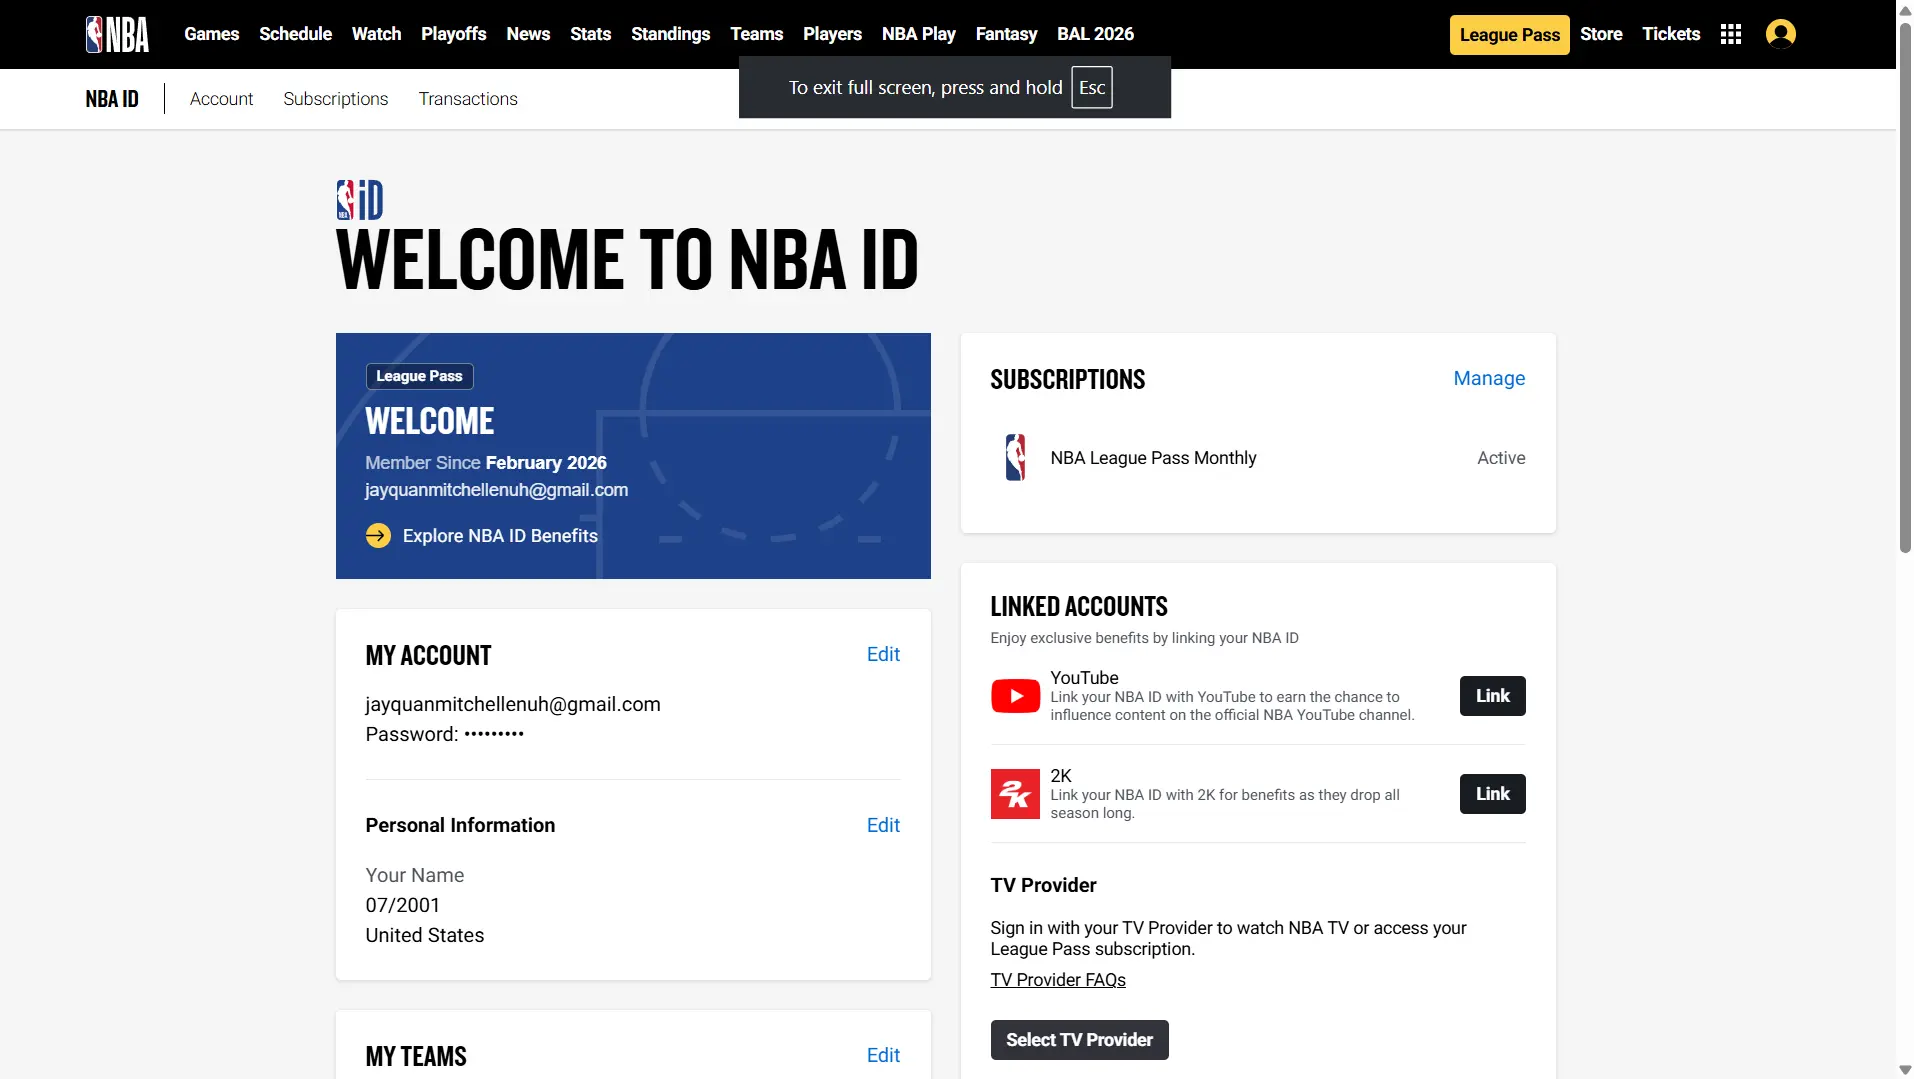Click the 07/2001 birth date text
Screen dimensions: 1914x1079
(x=403, y=905)
